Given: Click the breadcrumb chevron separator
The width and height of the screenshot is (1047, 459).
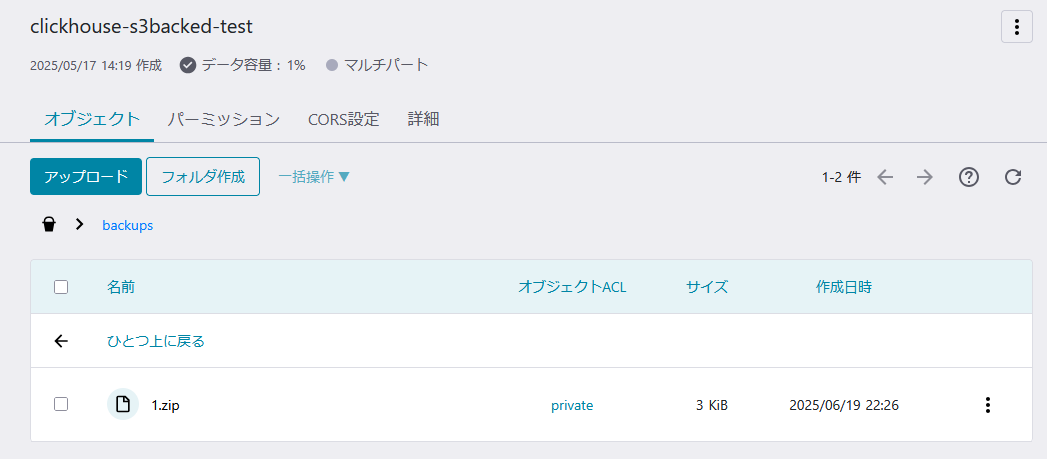Looking at the screenshot, I should click(79, 225).
